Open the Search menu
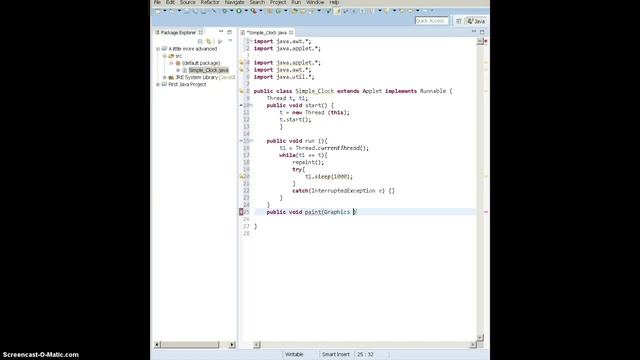 click(x=257, y=2)
